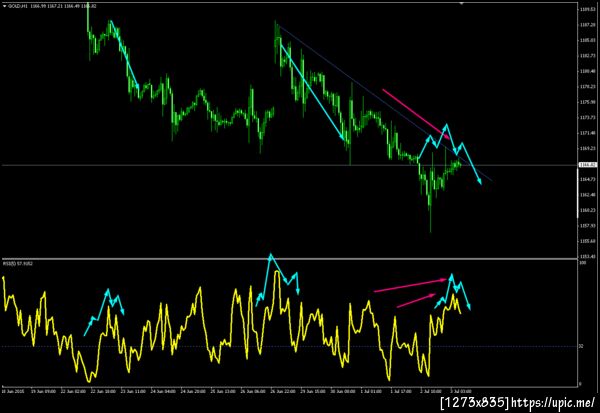This screenshot has height=413, width=600.
Task: Click the RSI indicator label in subwindow
Action: pyautogui.click(x=18, y=264)
